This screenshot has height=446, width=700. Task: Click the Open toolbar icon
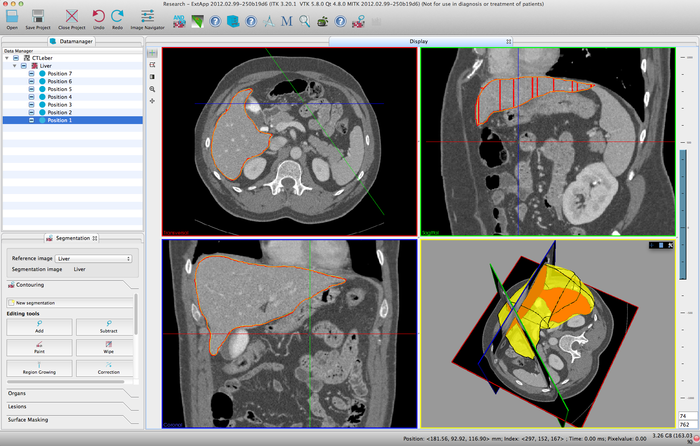tap(12, 19)
